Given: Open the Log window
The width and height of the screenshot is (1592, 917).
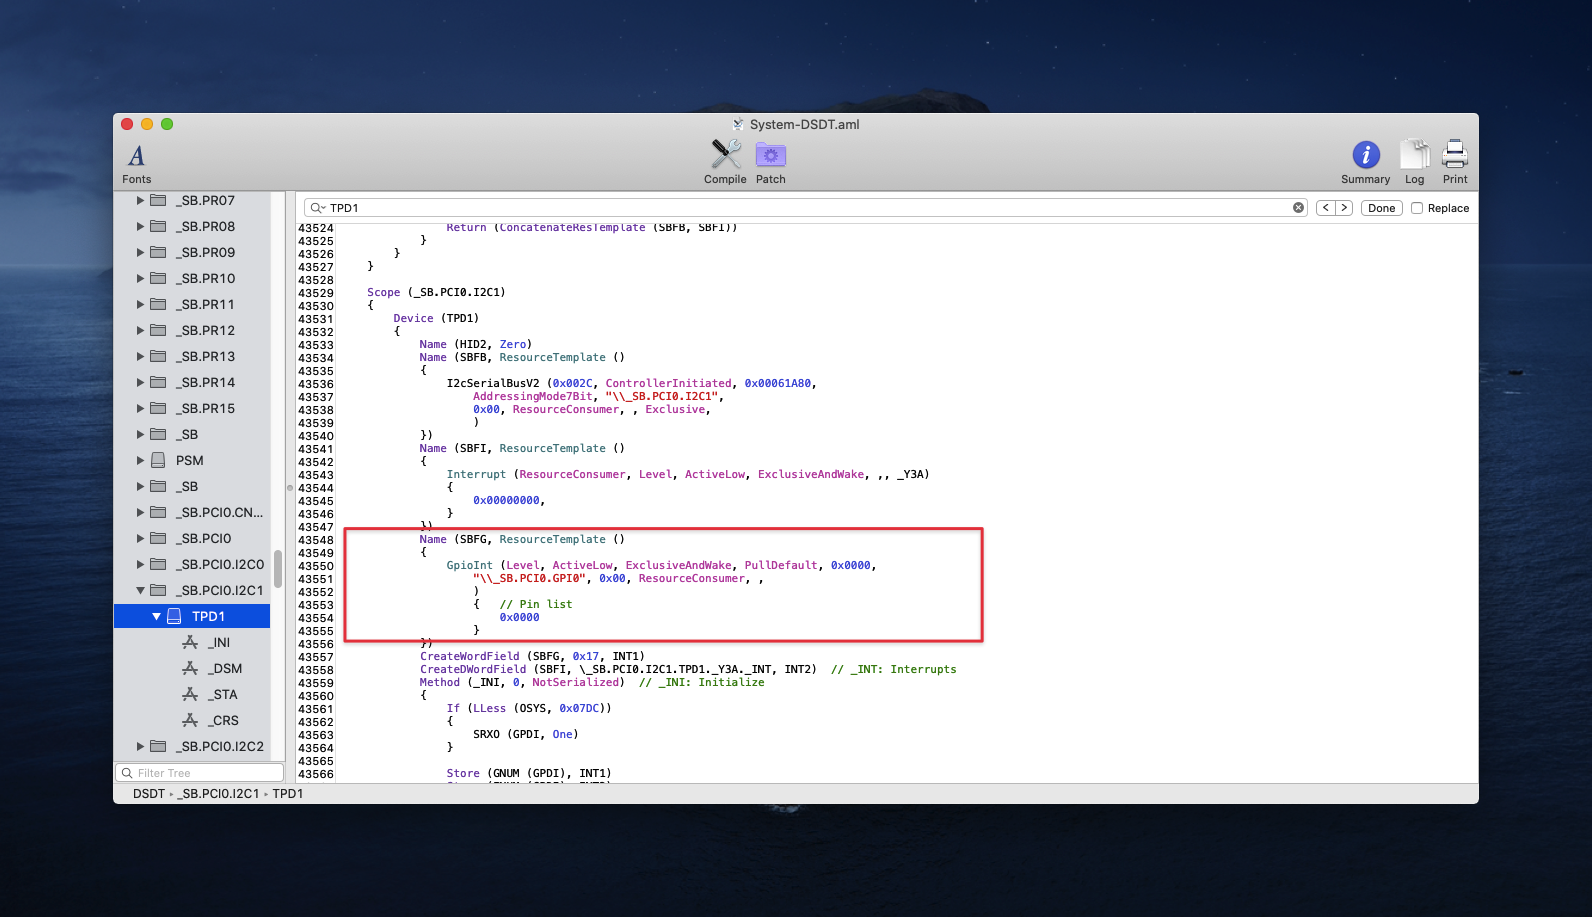Looking at the screenshot, I should coord(1414,155).
